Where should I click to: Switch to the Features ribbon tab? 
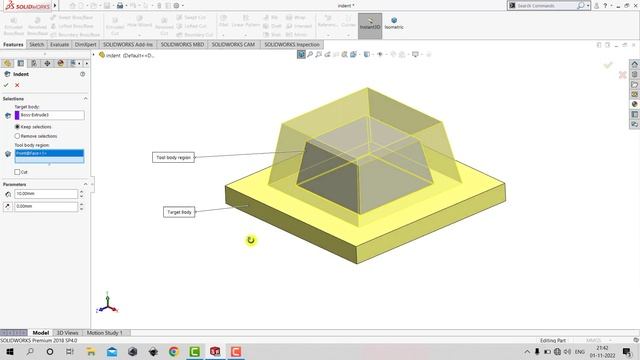(13, 44)
